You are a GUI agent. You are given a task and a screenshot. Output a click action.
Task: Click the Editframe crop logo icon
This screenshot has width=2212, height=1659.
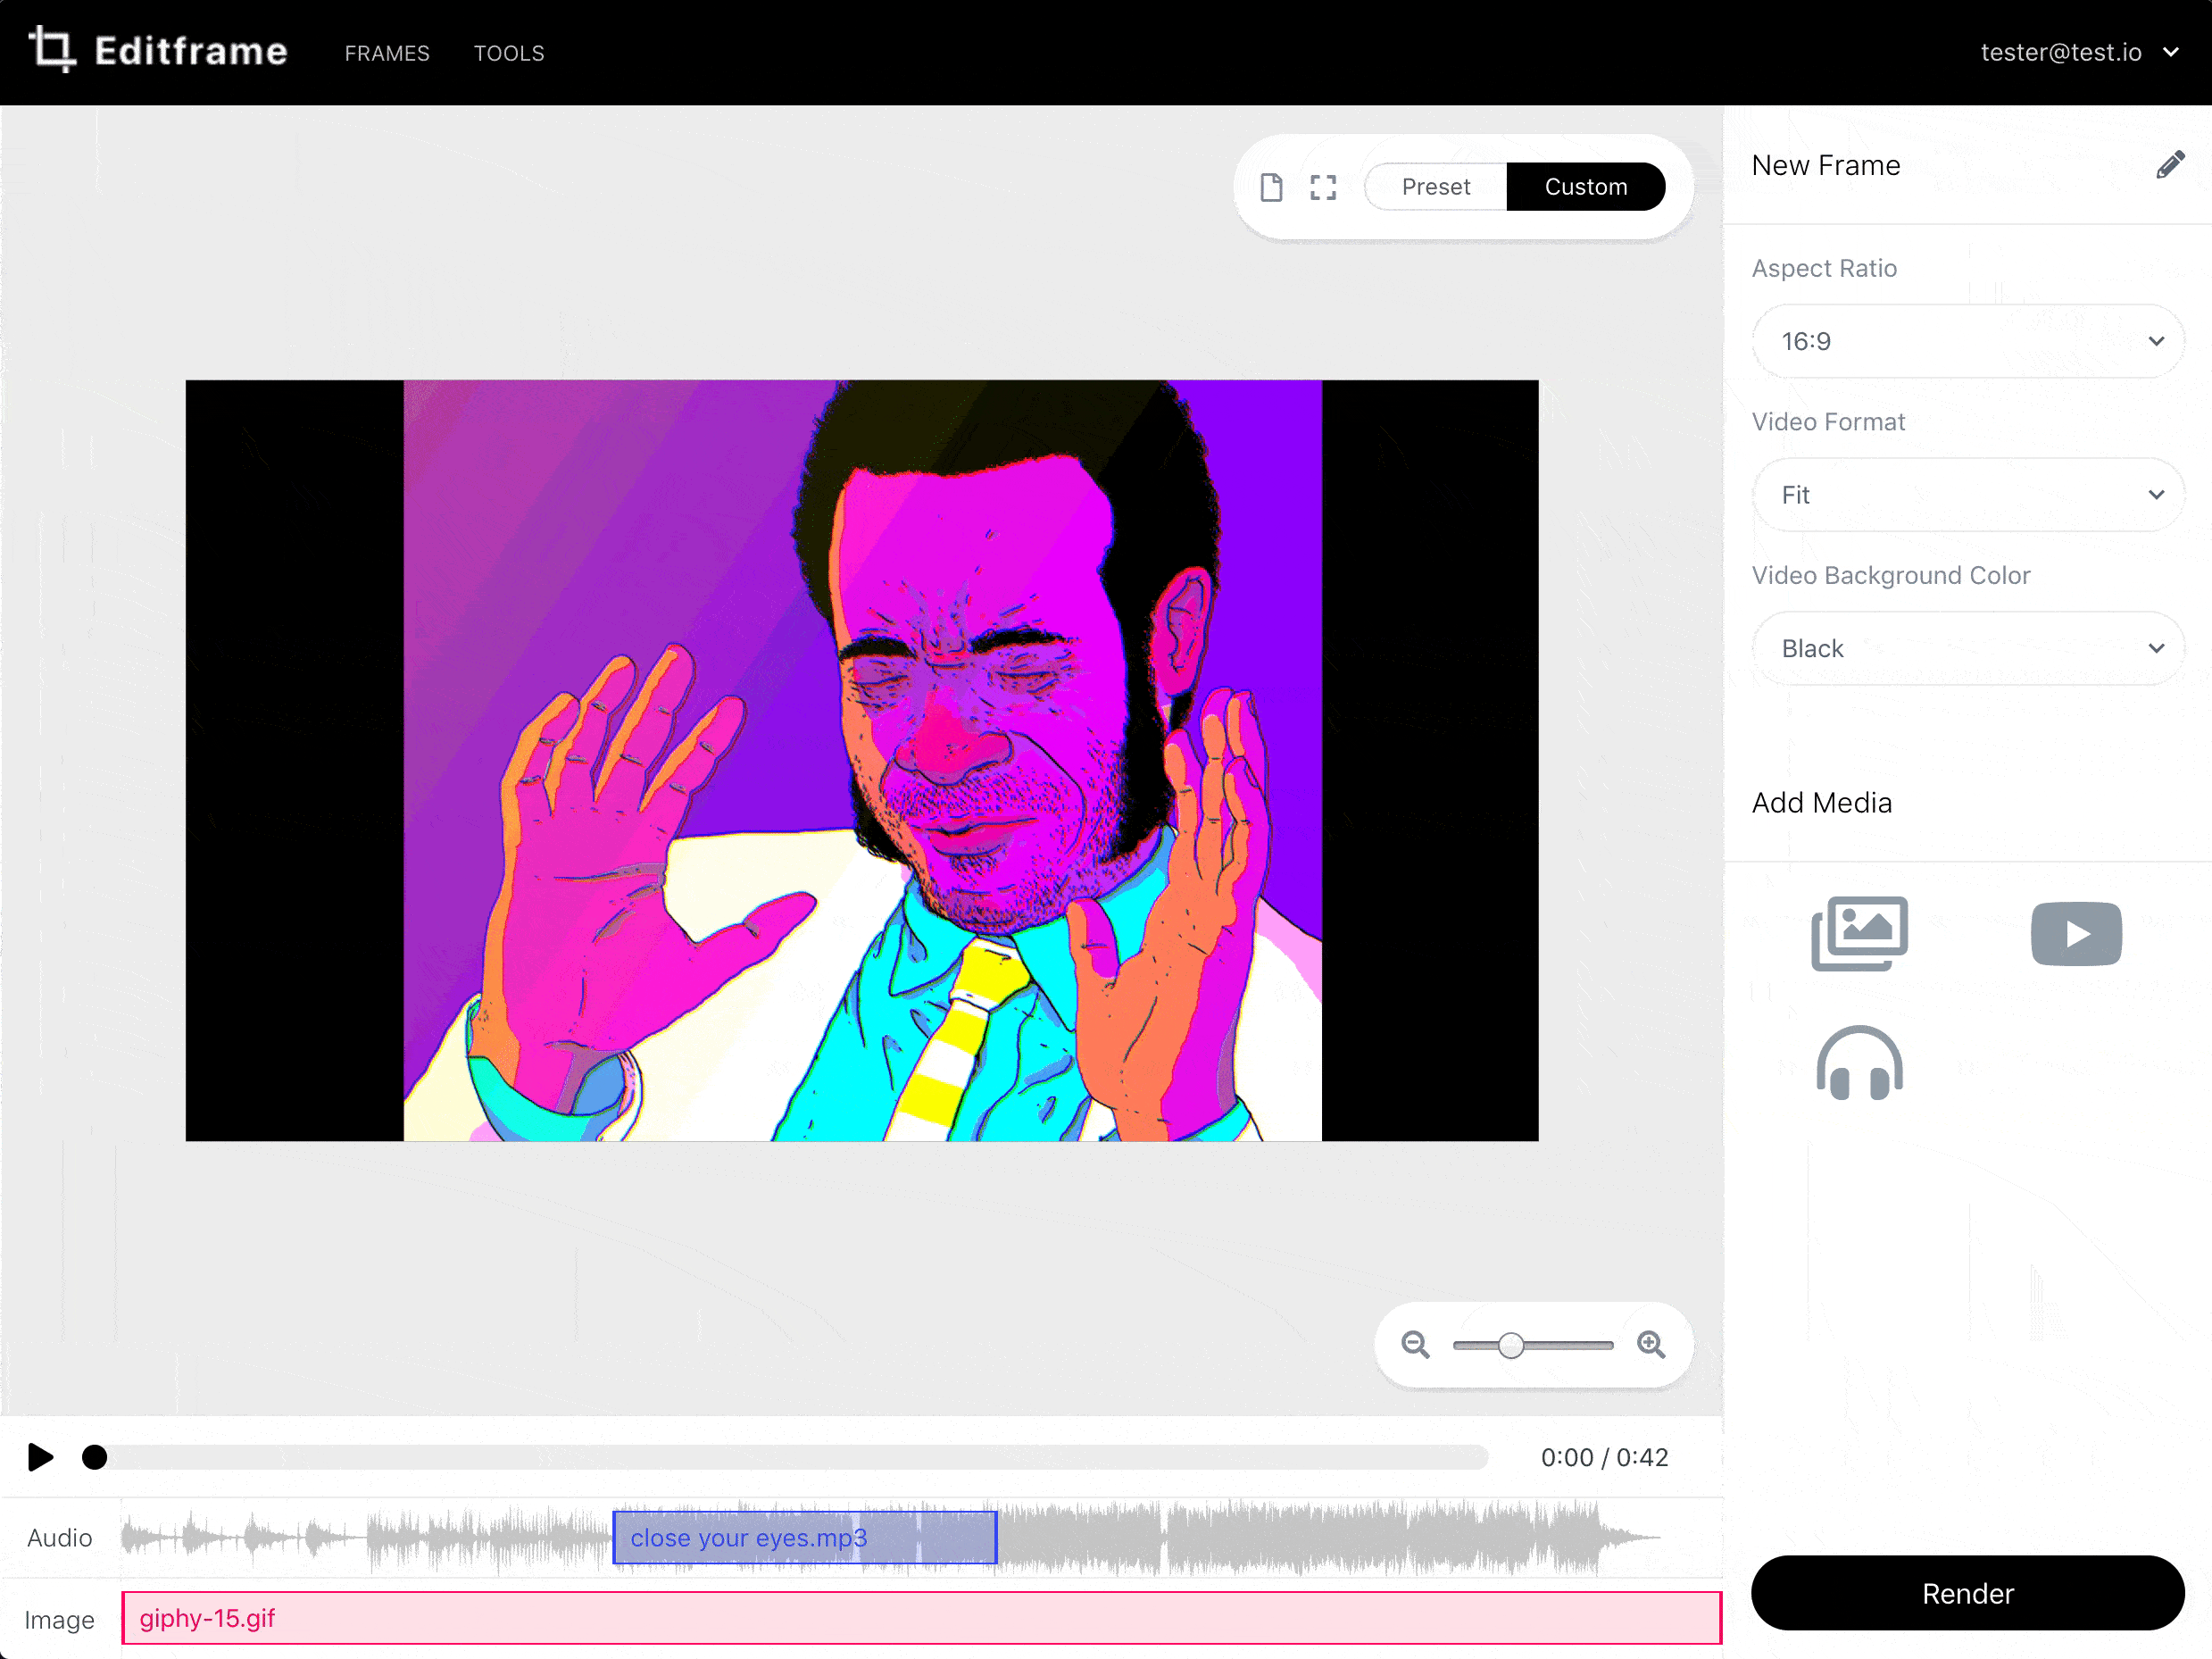pyautogui.click(x=52, y=50)
